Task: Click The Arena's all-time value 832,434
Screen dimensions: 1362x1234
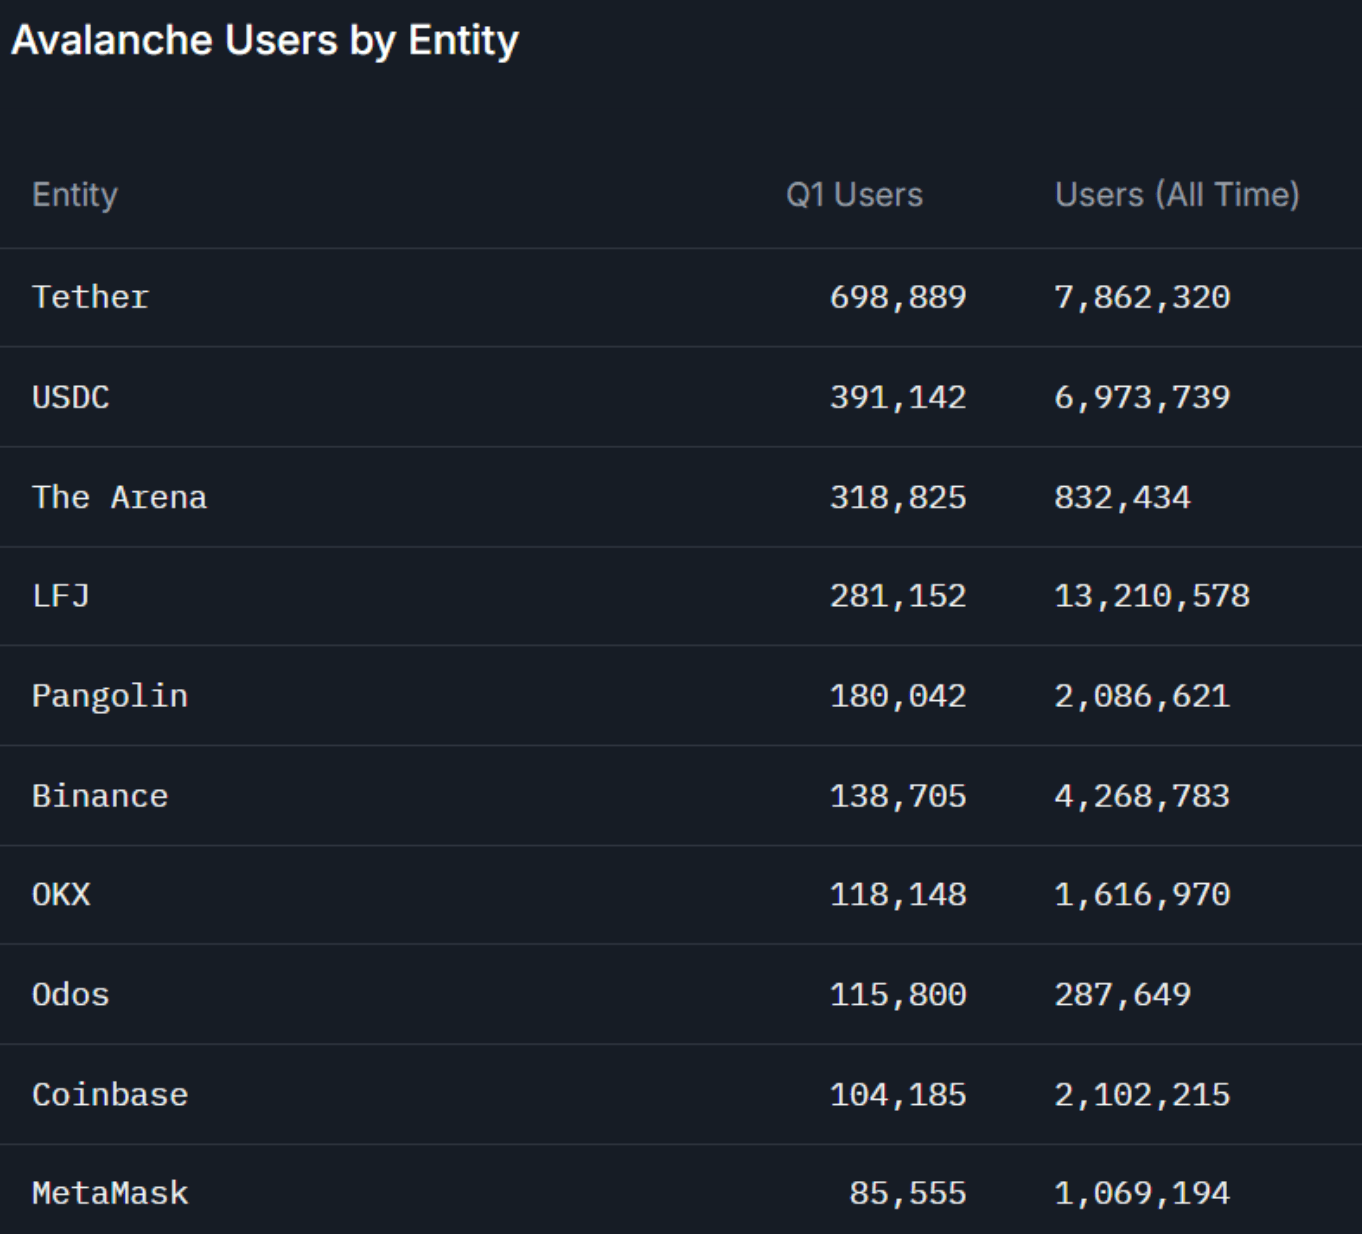Action: pyautogui.click(x=1122, y=497)
